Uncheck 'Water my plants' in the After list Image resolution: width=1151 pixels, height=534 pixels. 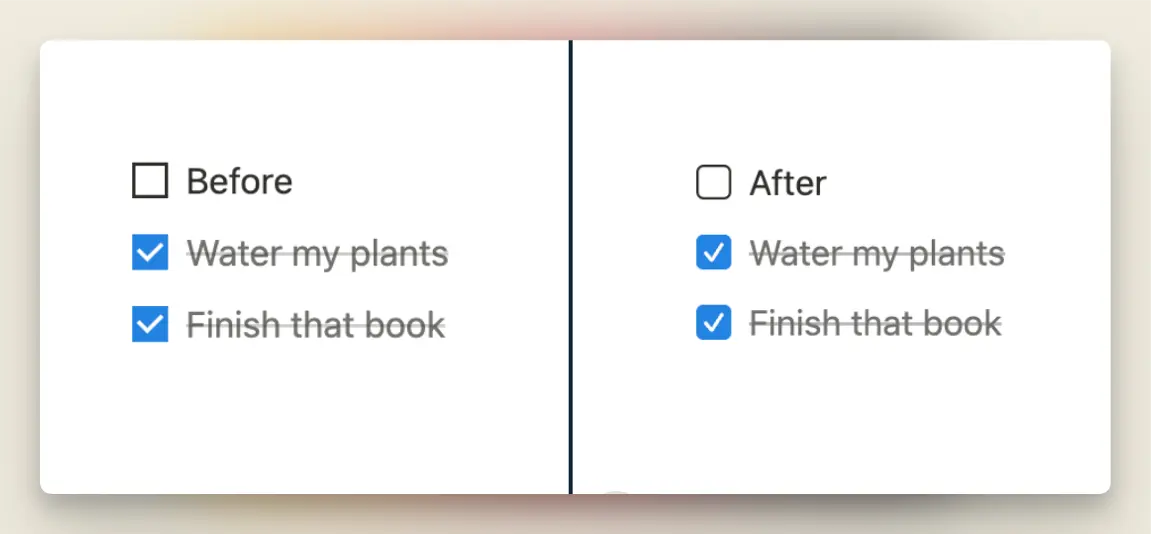point(713,253)
